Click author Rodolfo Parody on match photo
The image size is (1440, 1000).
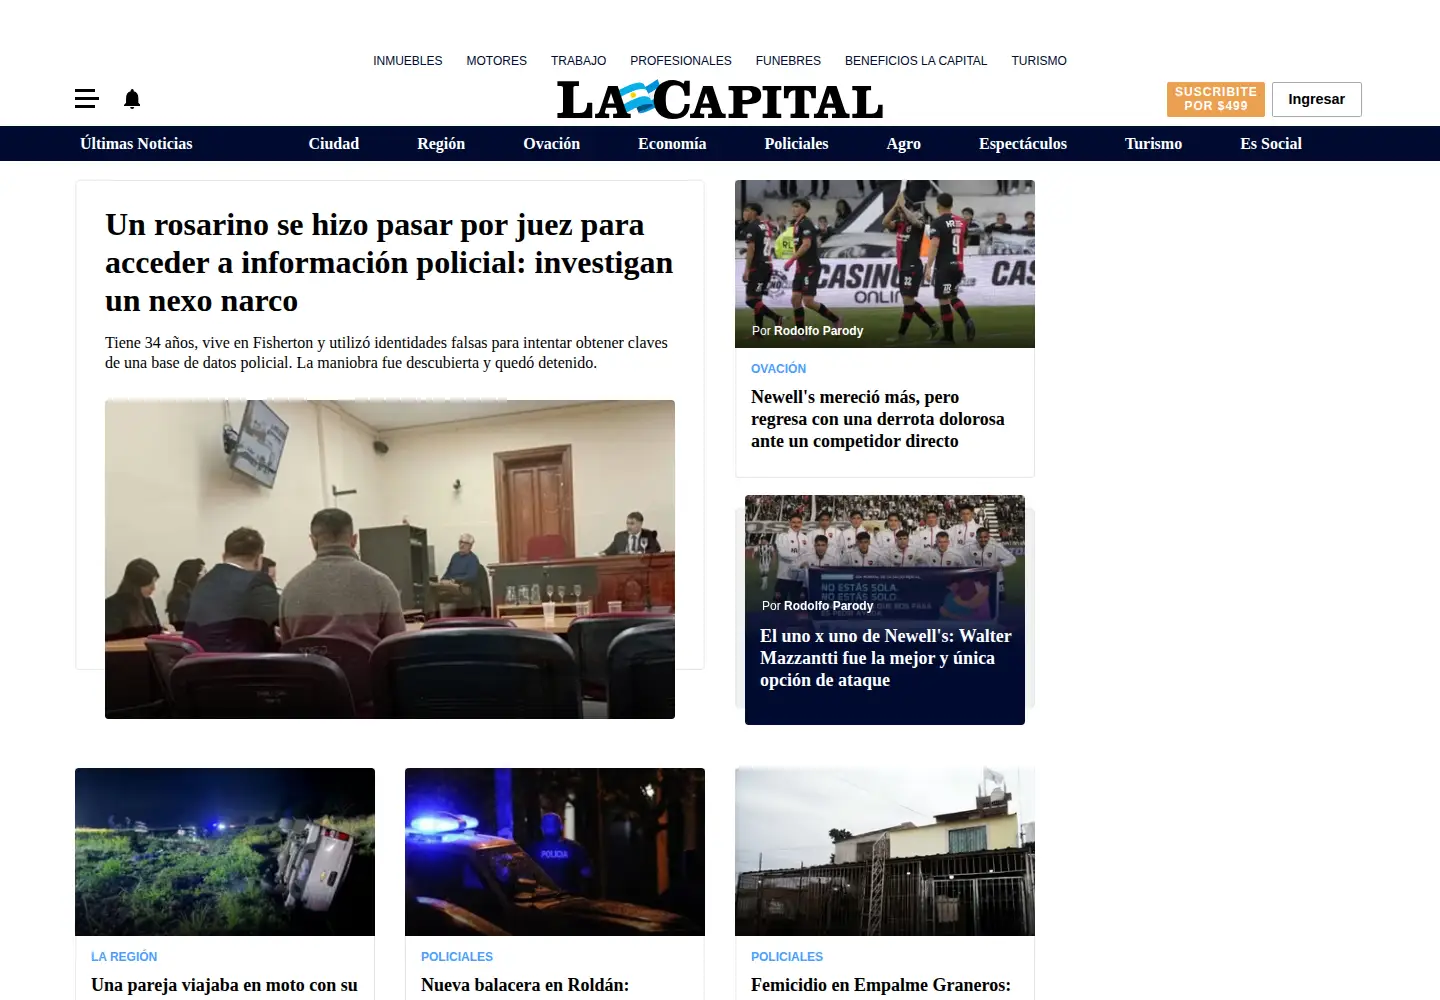[x=818, y=331]
